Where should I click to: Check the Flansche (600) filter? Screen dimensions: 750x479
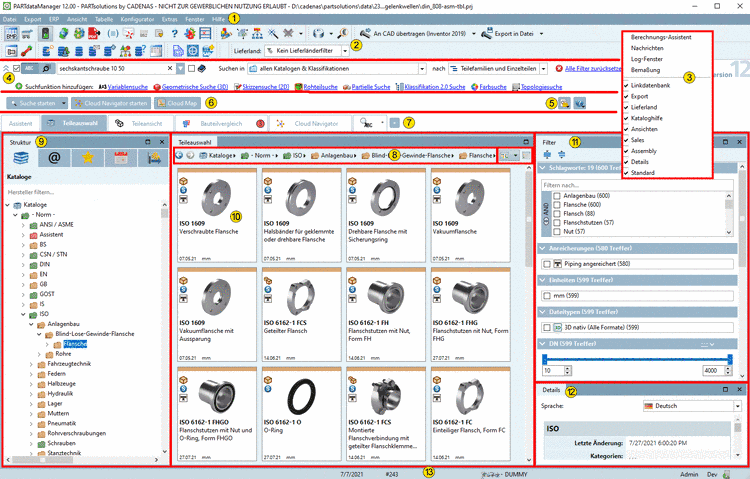557,204
